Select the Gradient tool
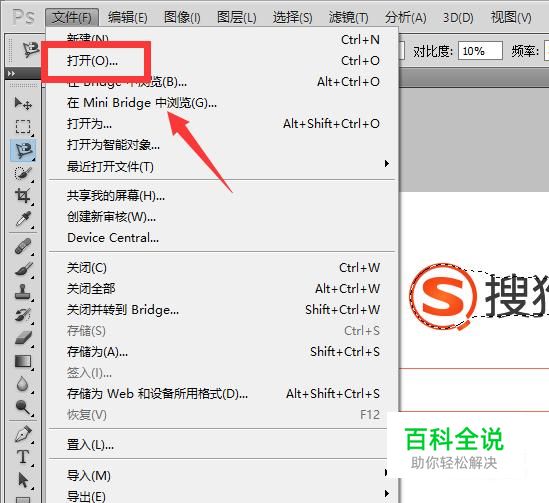 tap(23, 361)
